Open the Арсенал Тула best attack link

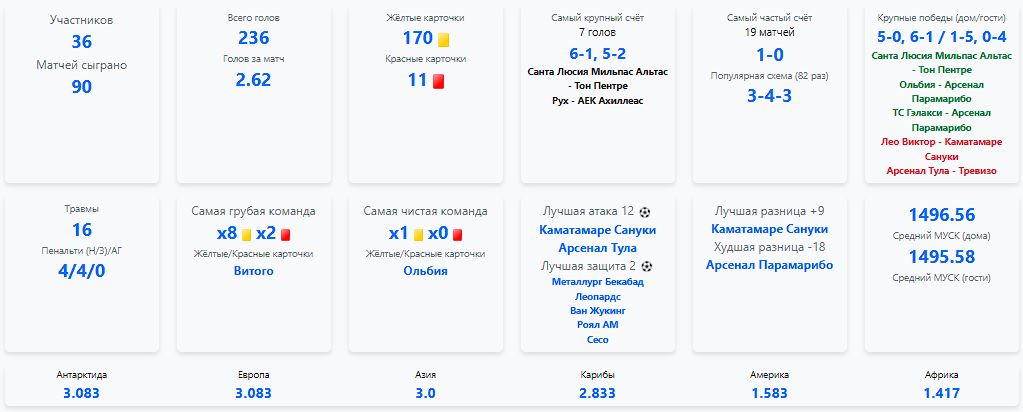click(x=598, y=248)
